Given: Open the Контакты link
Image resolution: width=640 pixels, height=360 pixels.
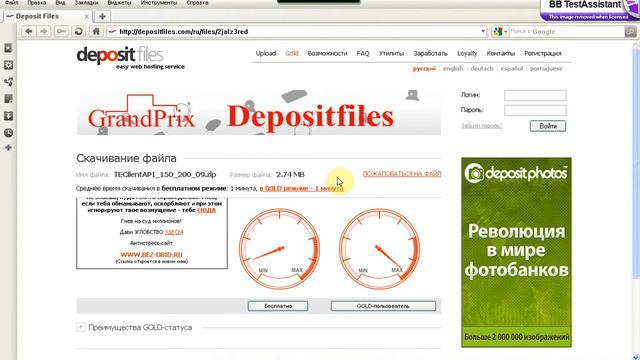Looking at the screenshot, I should point(500,53).
